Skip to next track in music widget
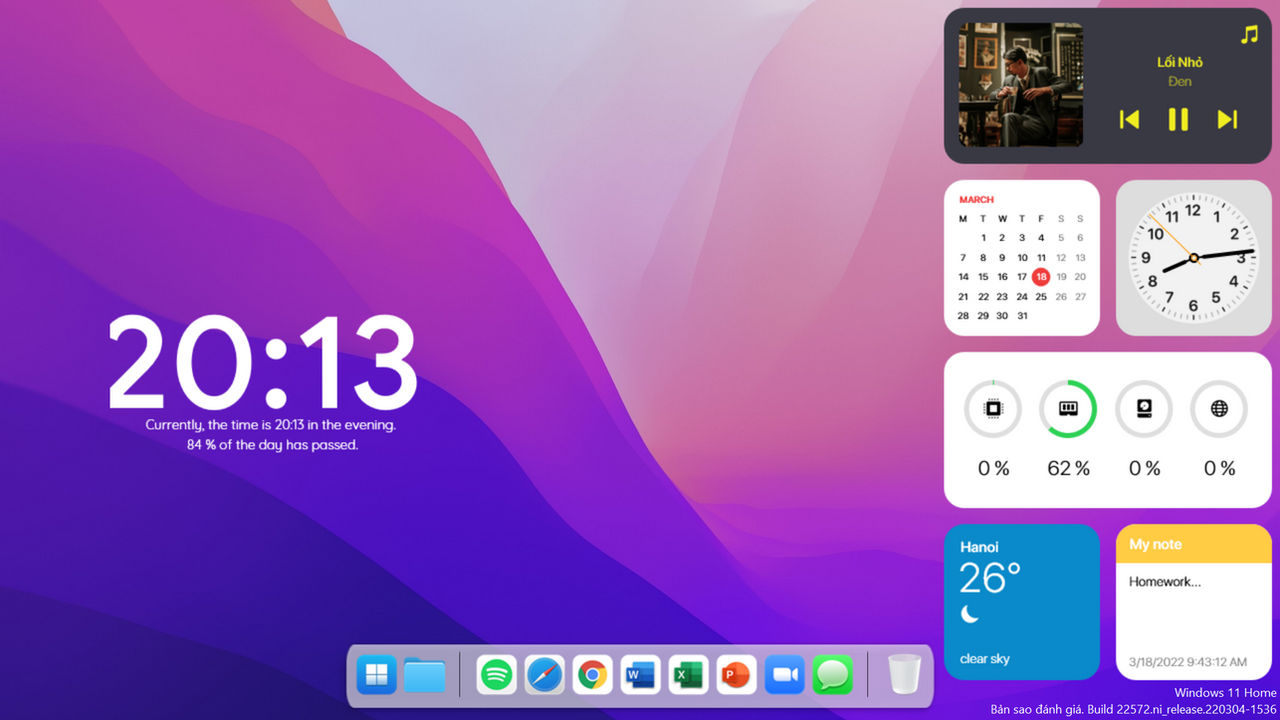 pyautogui.click(x=1227, y=120)
